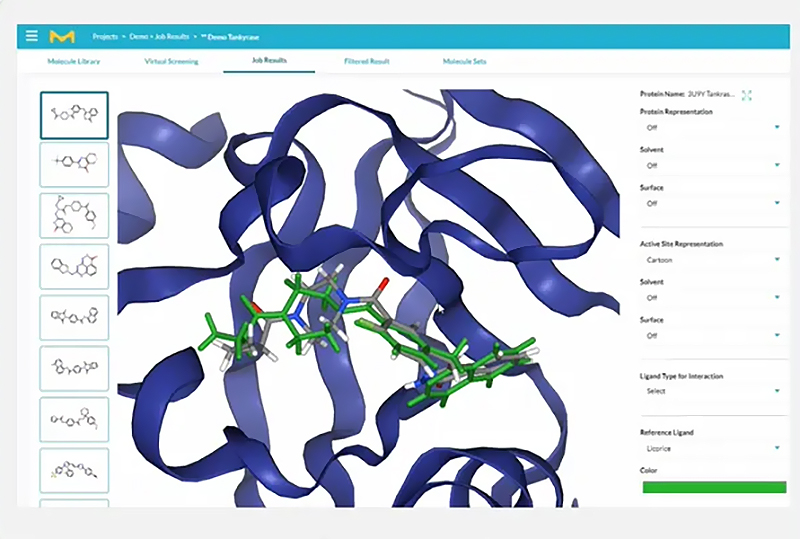Open the protein Solvent dropdown
The width and height of the screenshot is (800, 539).
coord(712,165)
